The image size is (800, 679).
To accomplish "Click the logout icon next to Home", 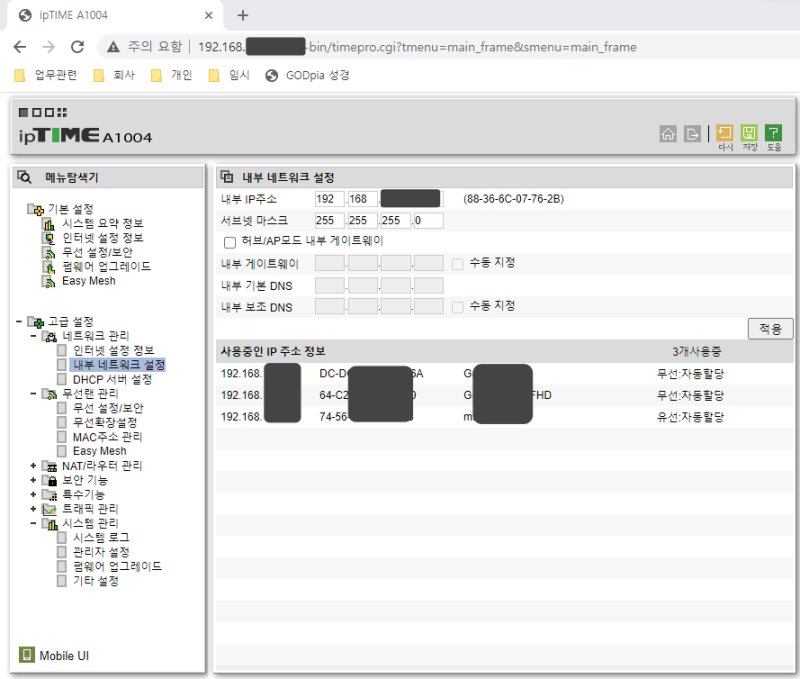I will pyautogui.click(x=692, y=133).
